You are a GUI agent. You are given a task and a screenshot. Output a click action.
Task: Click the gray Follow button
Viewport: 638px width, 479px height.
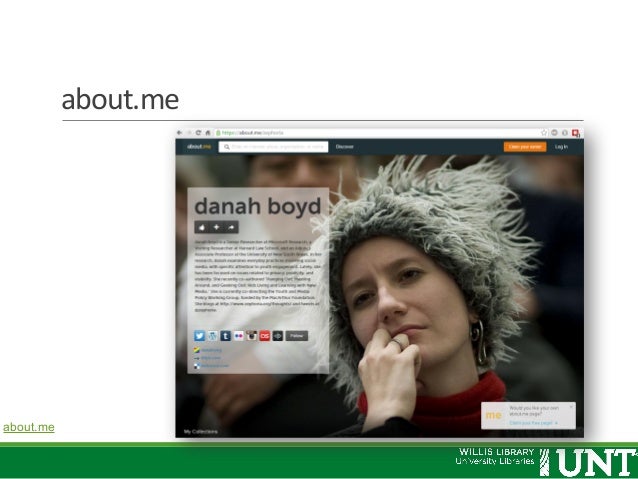(x=297, y=336)
